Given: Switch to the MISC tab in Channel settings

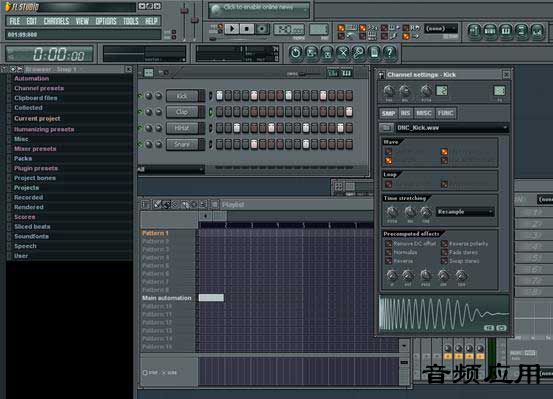Looking at the screenshot, I should (x=424, y=113).
